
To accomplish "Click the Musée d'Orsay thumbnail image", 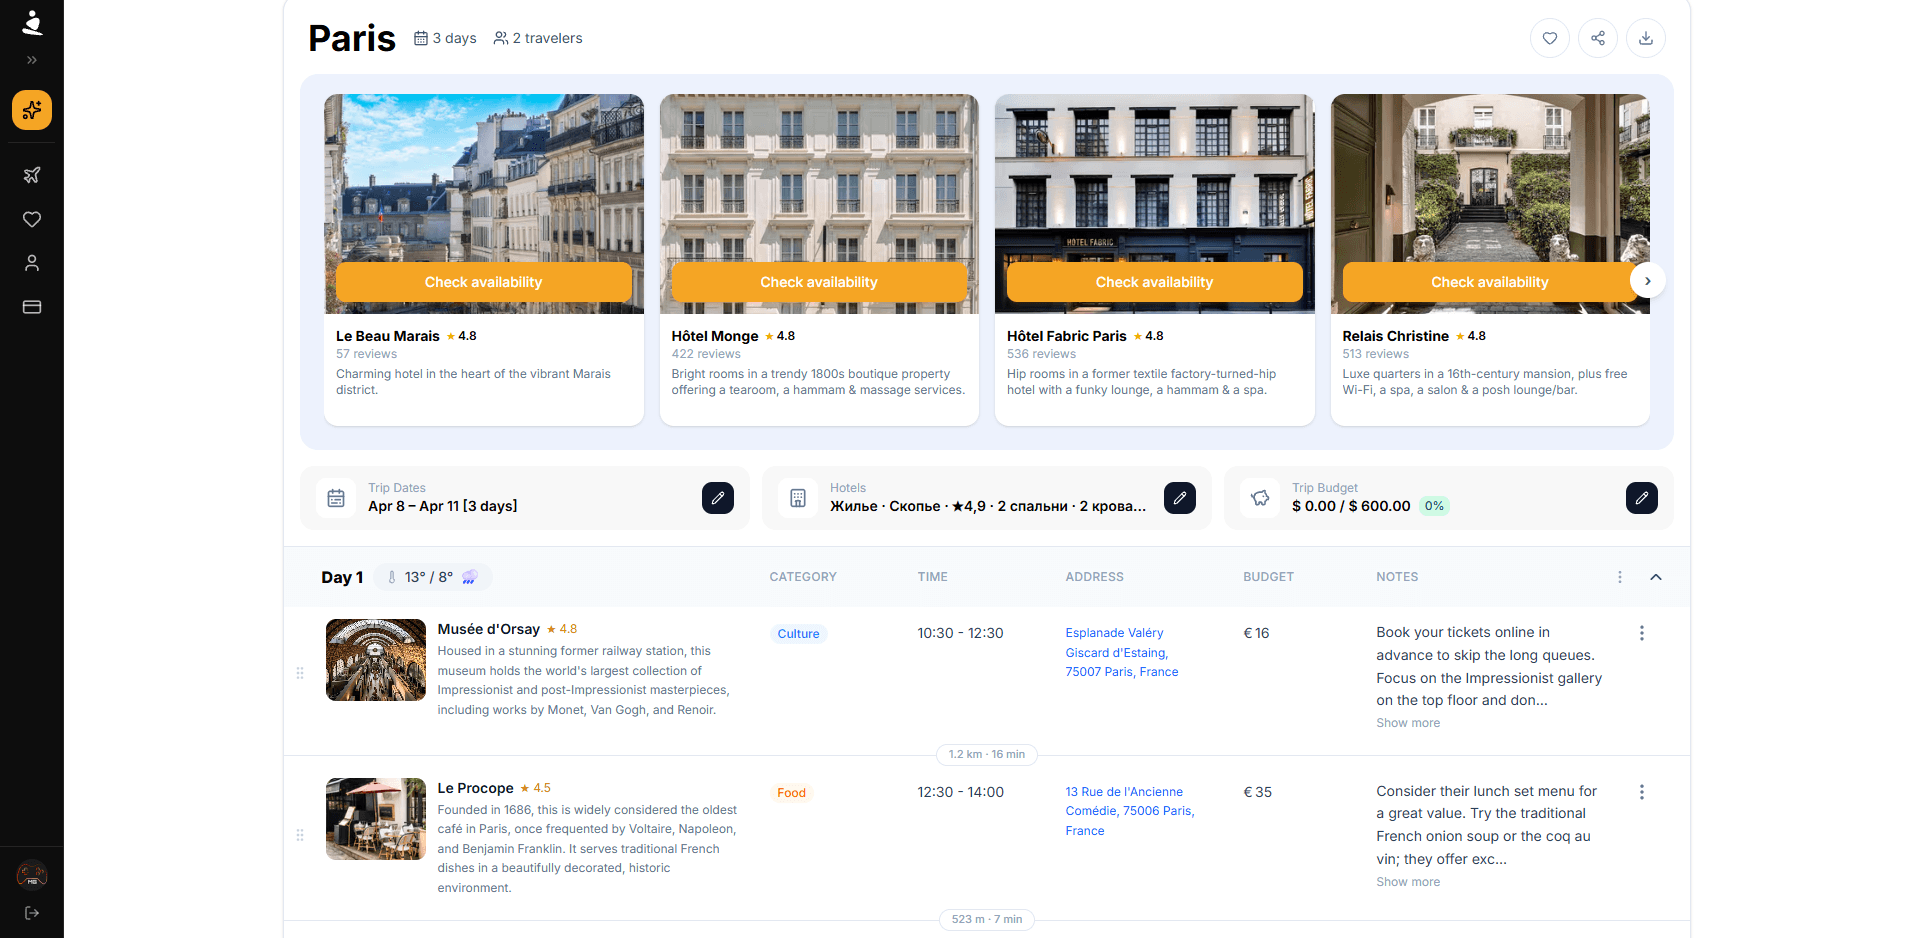I will (x=376, y=660).
